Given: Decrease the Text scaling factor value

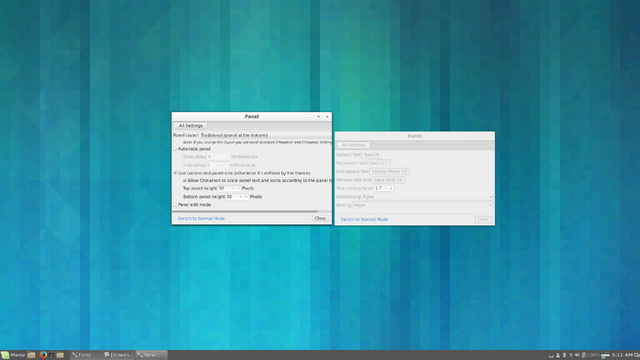Looking at the screenshot, I should click(385, 188).
